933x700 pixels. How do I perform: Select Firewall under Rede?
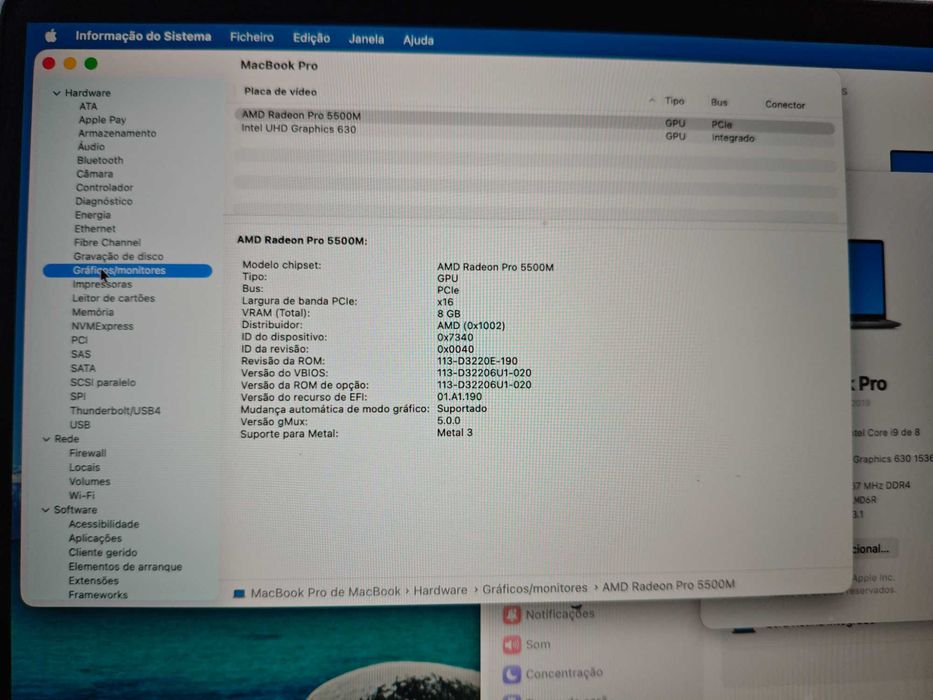[x=87, y=453]
